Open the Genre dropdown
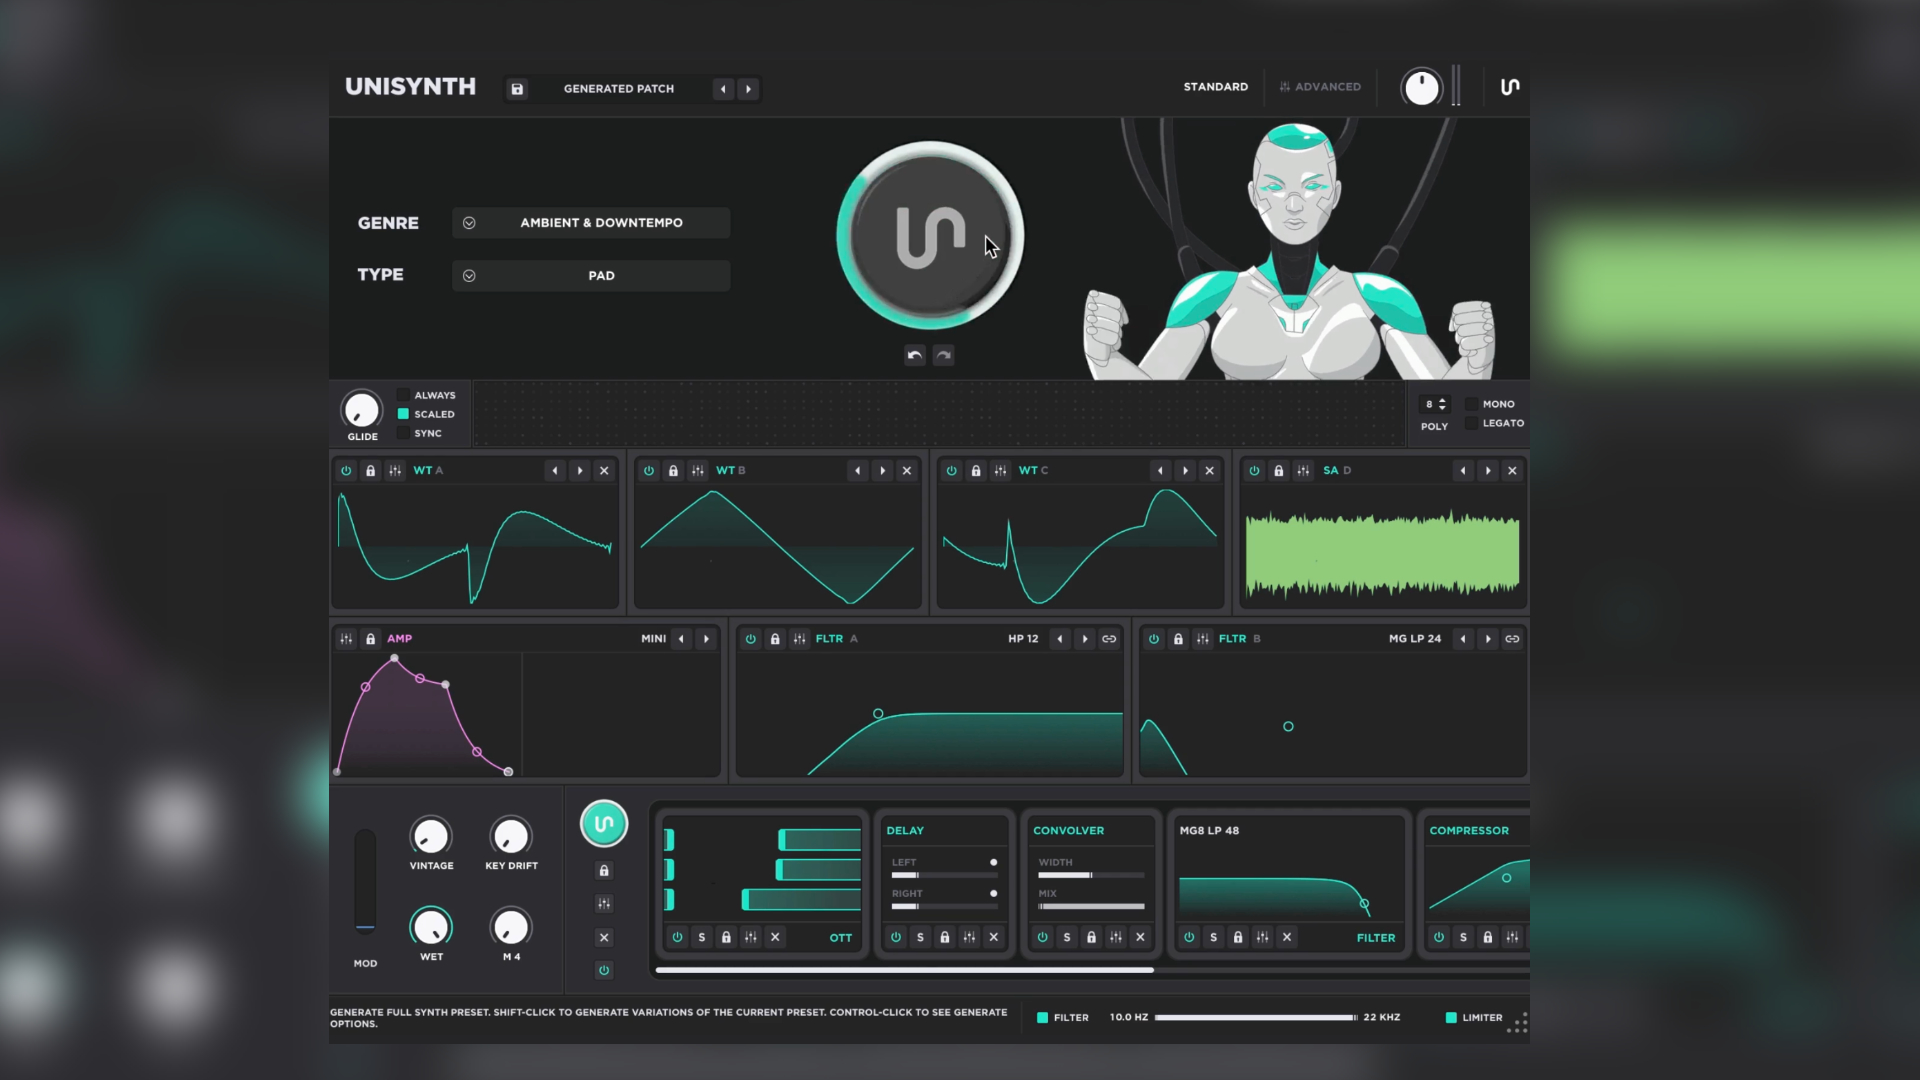 click(591, 223)
